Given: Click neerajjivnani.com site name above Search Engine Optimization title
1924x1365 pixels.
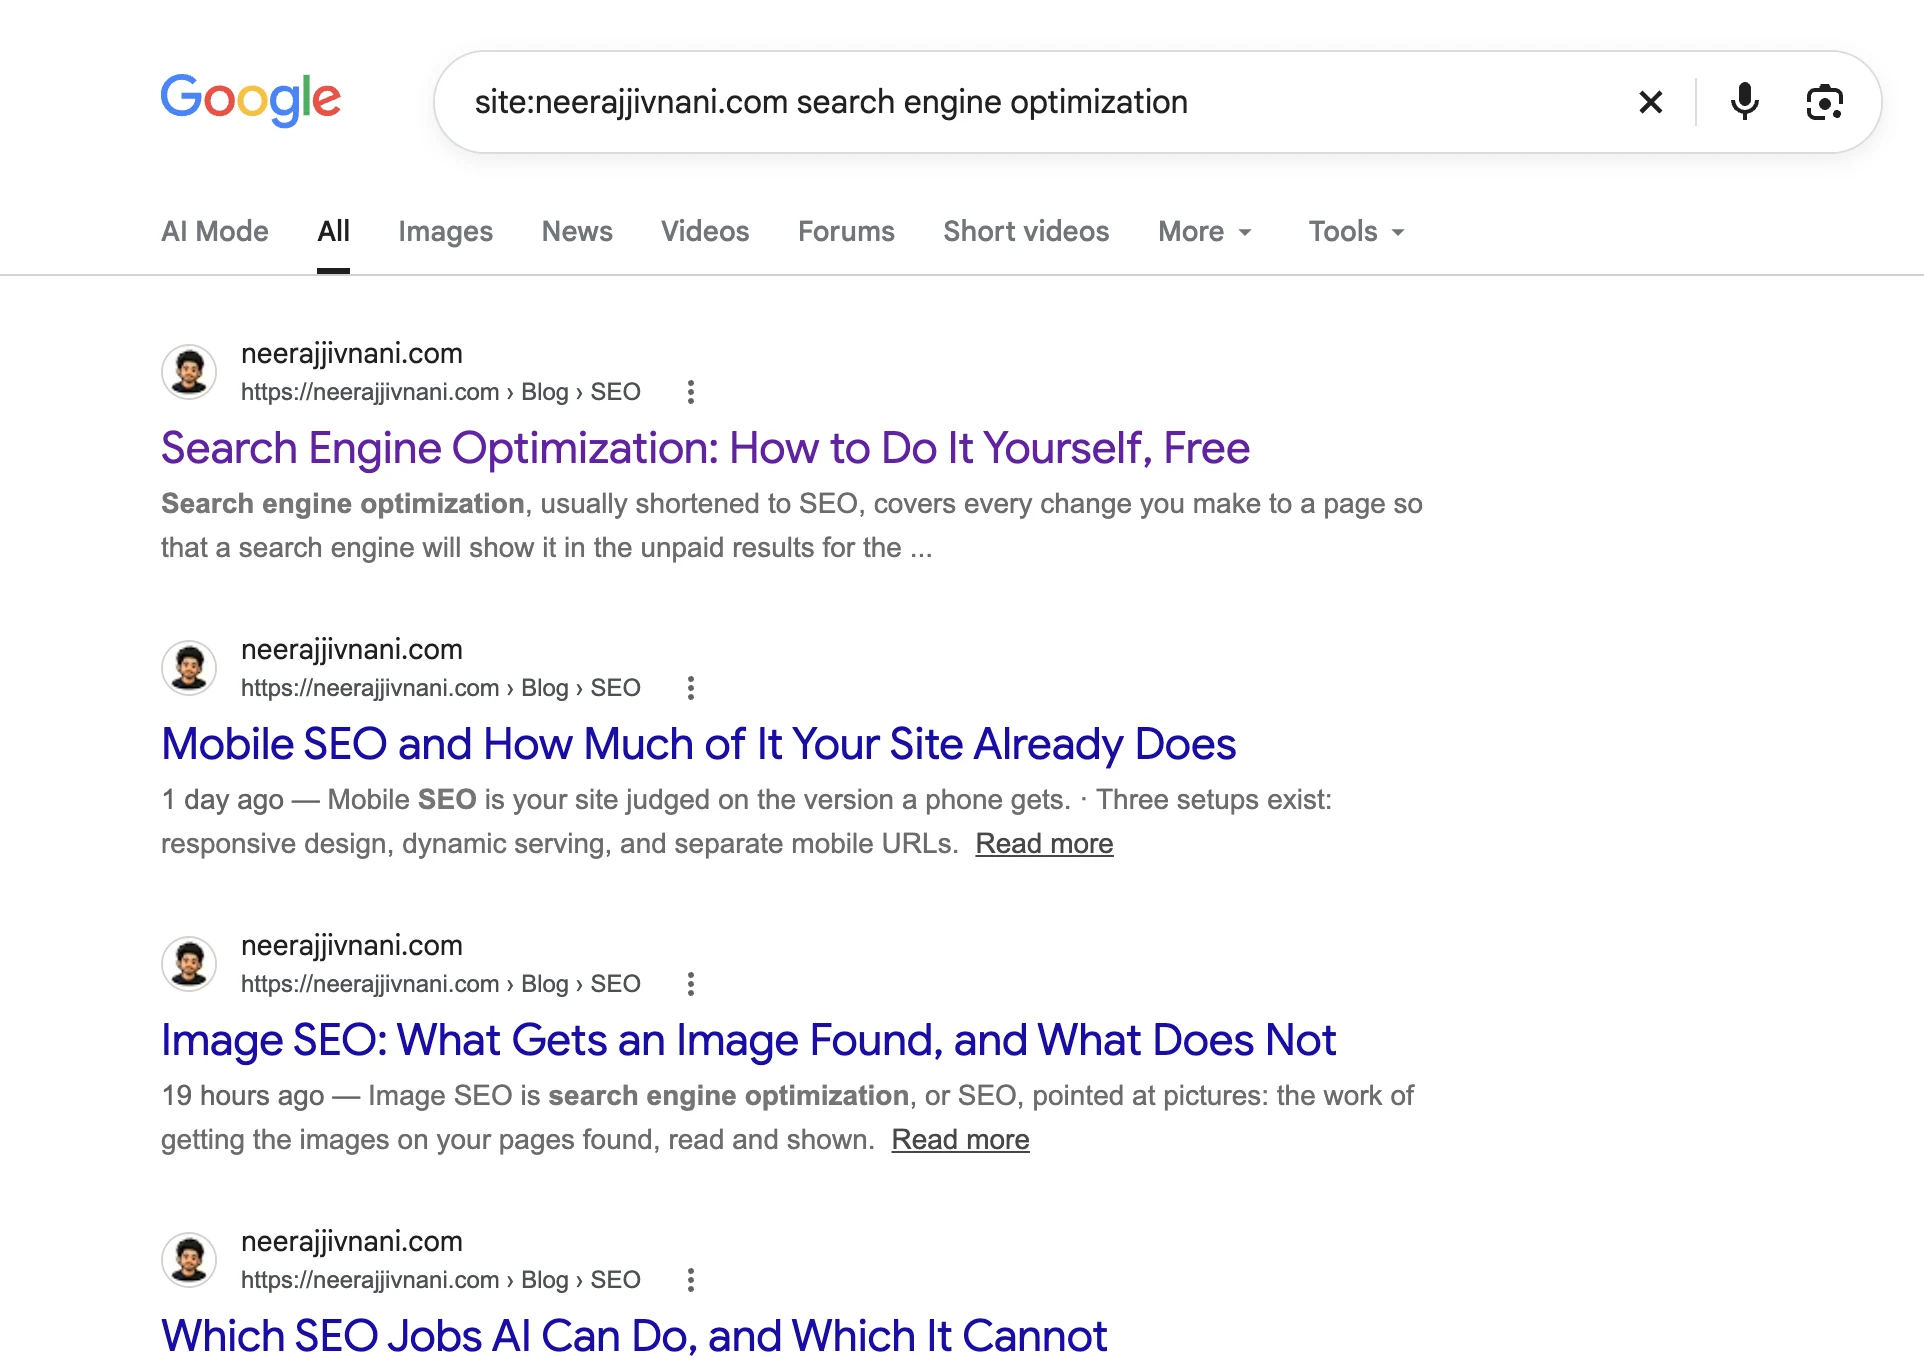Looking at the screenshot, I should coord(352,354).
